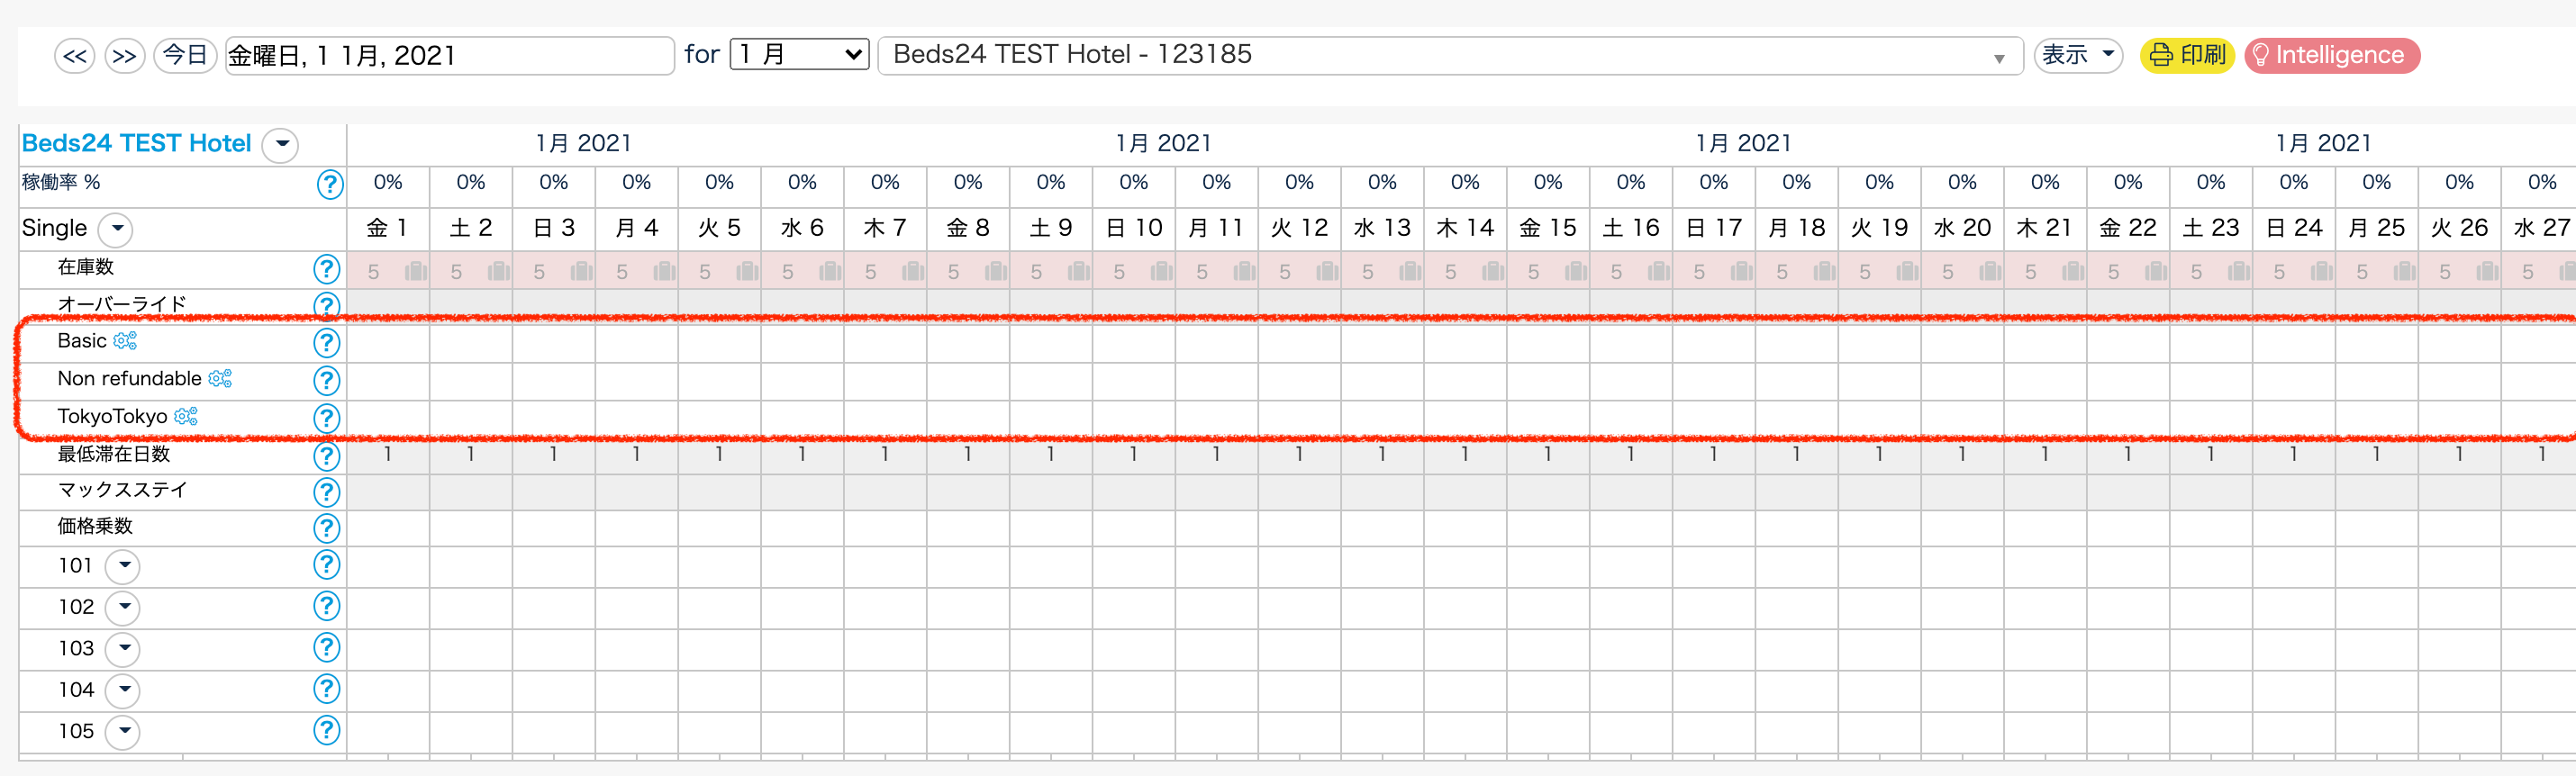The height and width of the screenshot is (776, 2576).
Task: Jump to today with 今日 button
Action: pyautogui.click(x=185, y=55)
